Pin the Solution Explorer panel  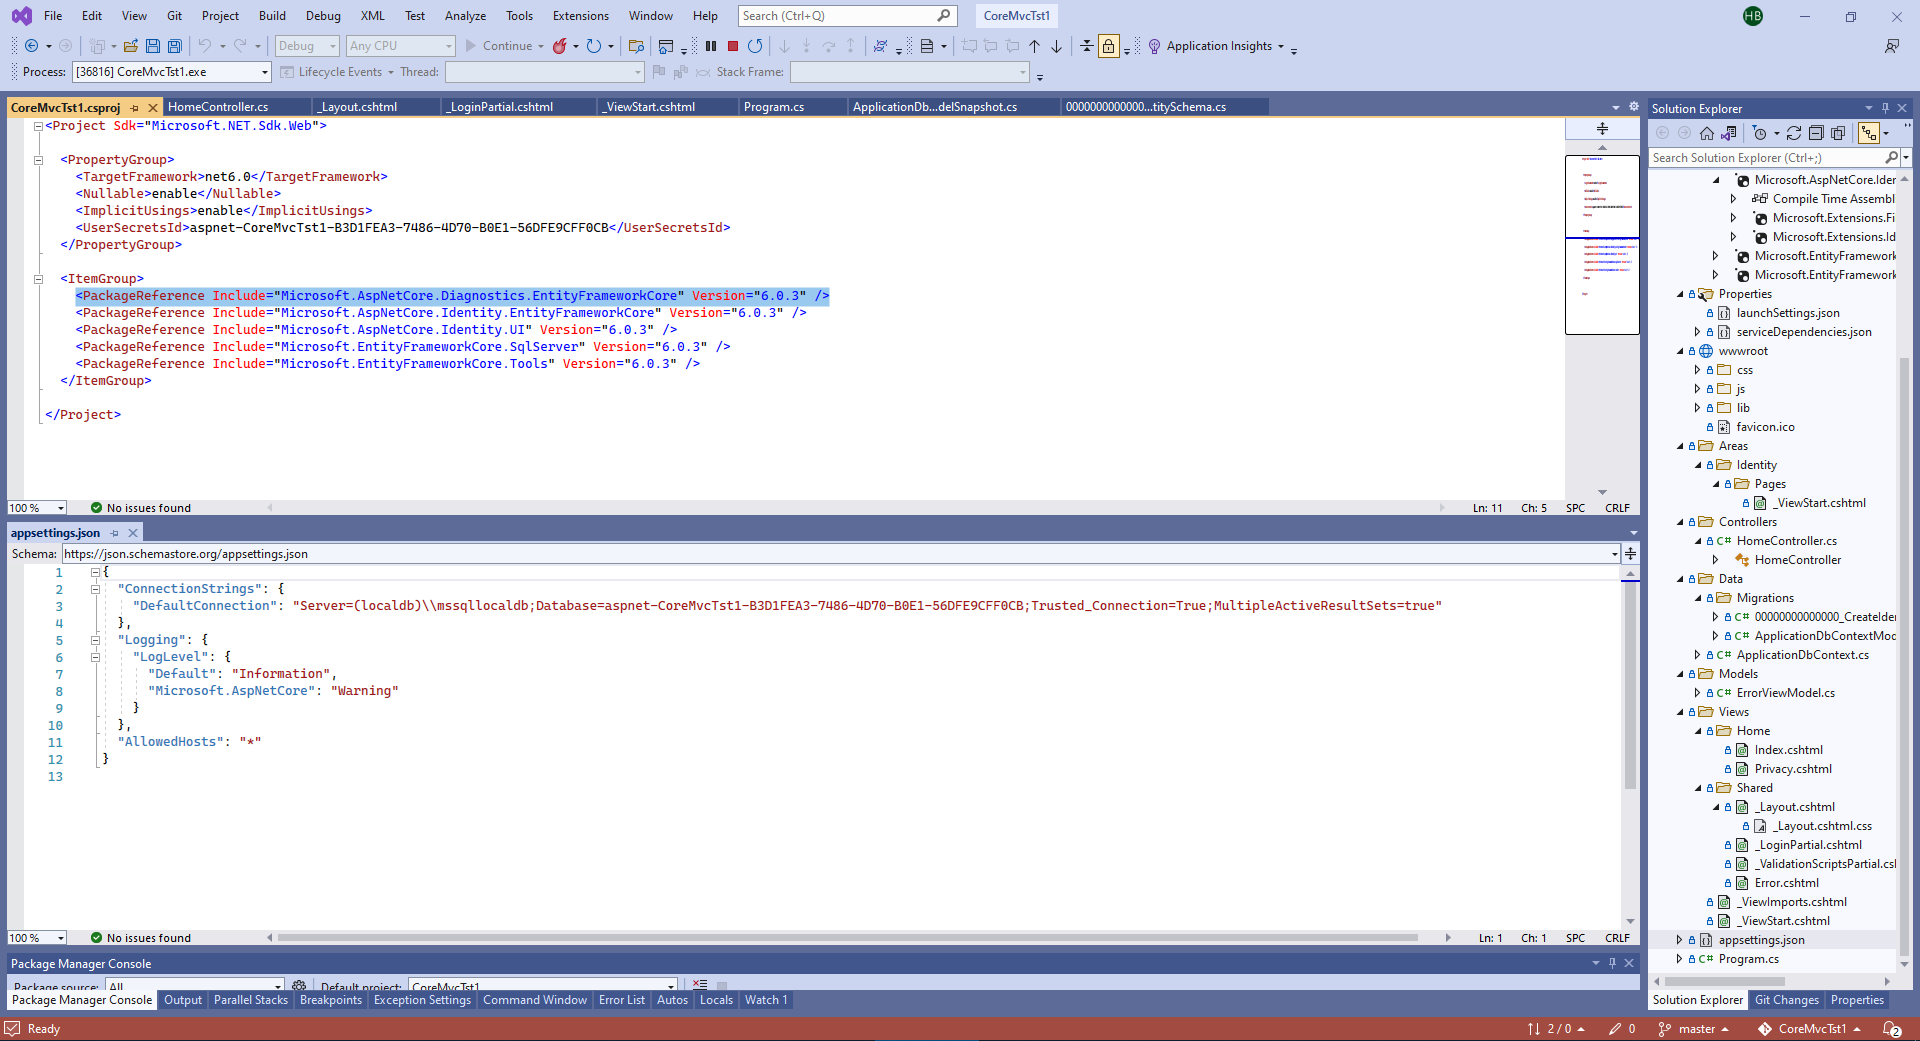pos(1886,108)
